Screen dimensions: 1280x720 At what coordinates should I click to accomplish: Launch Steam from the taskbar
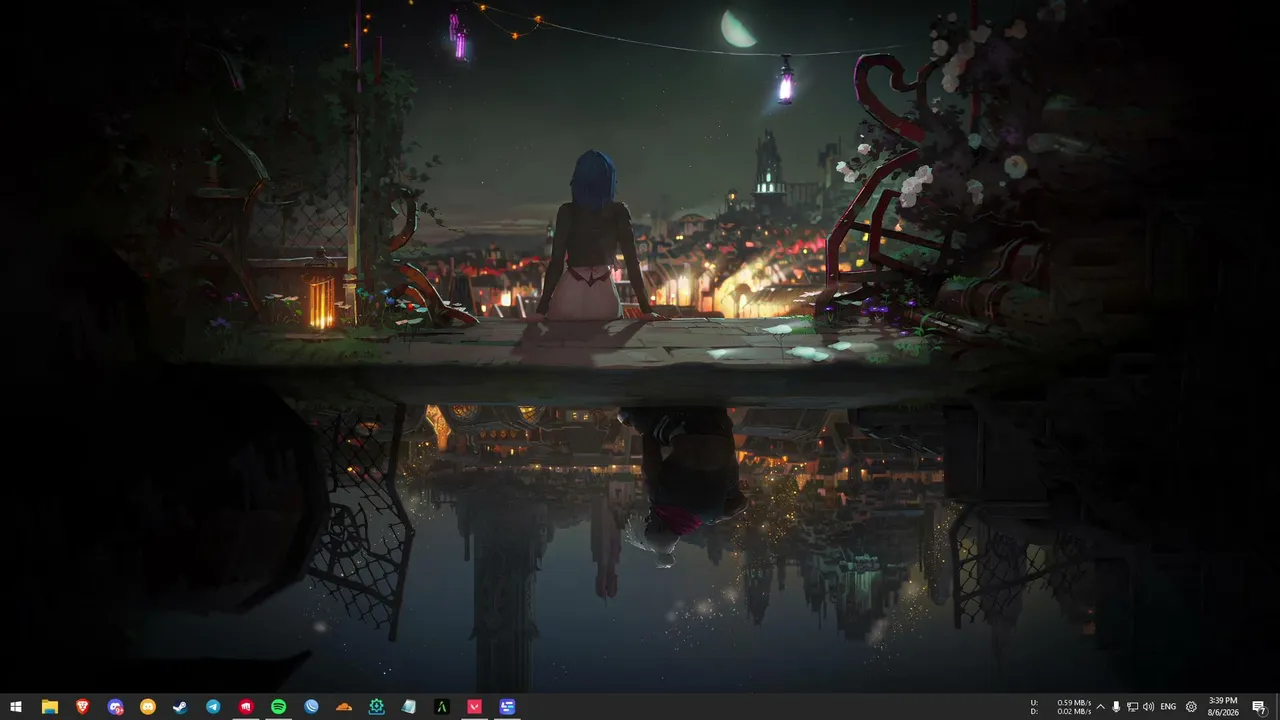(180, 707)
